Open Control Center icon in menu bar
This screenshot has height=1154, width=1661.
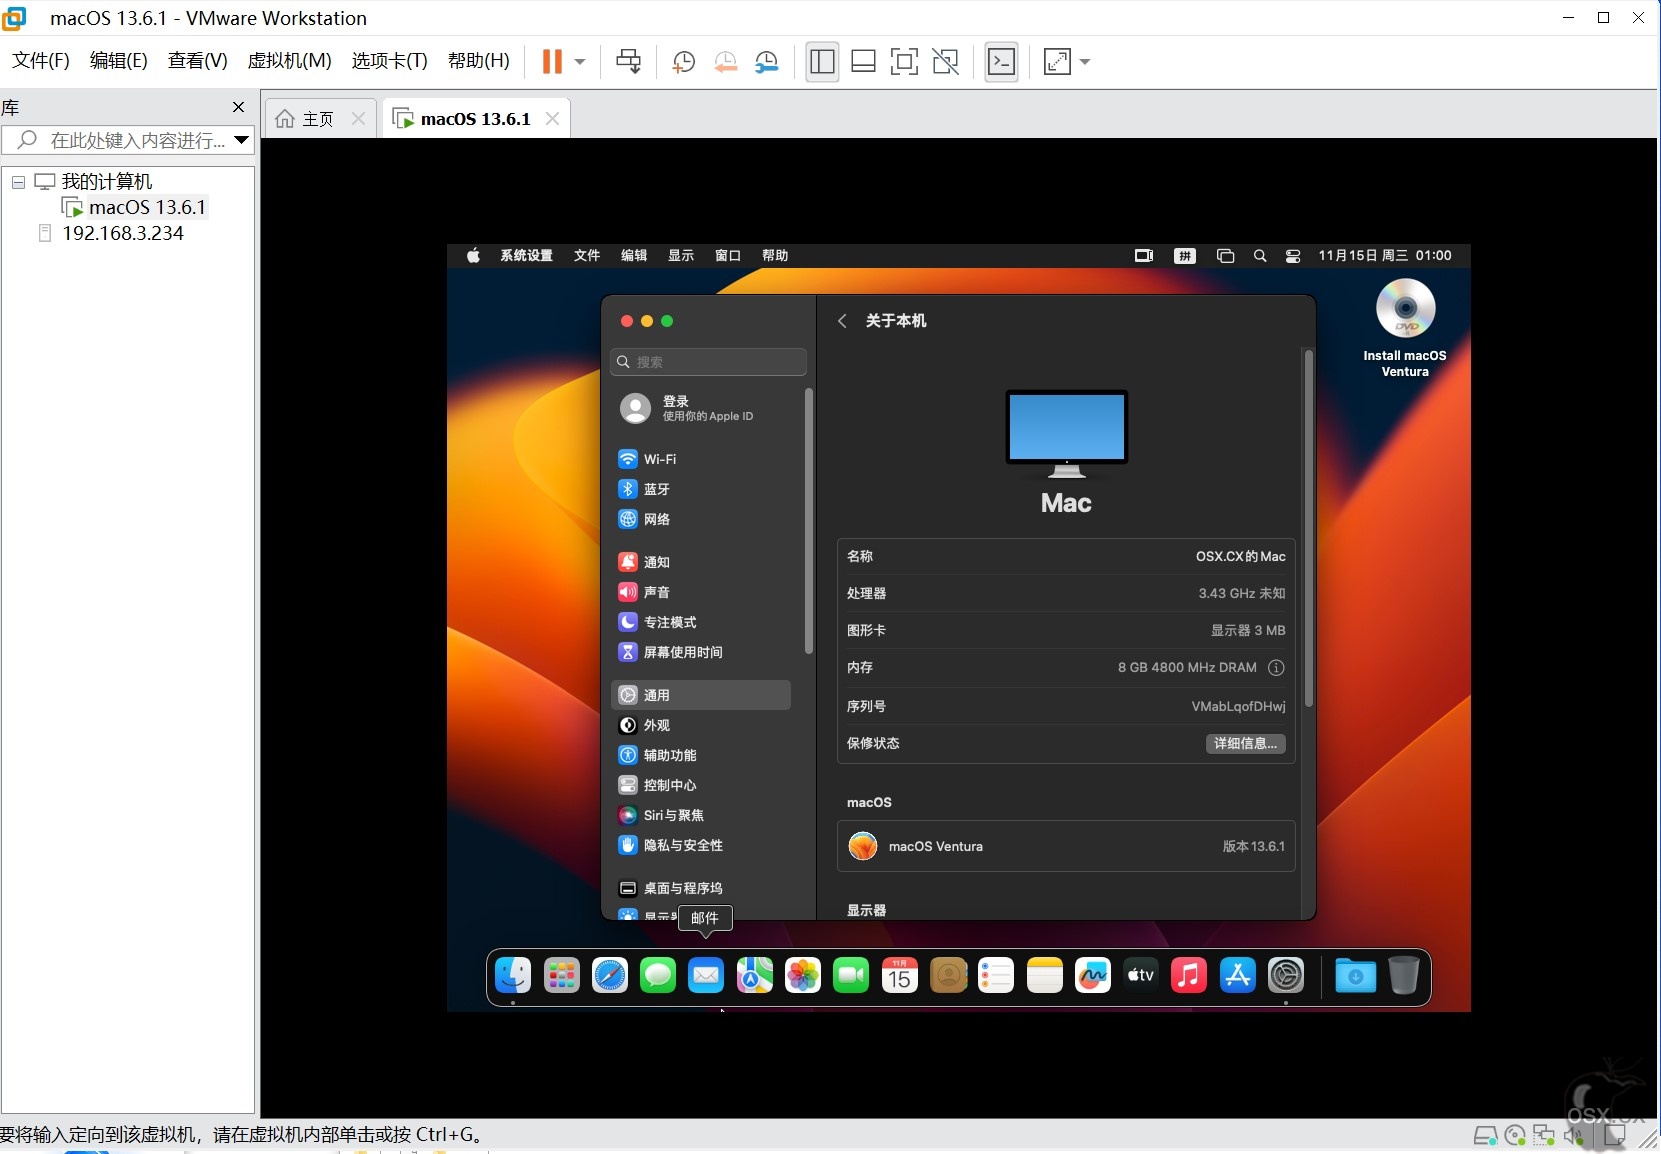coord(1293,256)
